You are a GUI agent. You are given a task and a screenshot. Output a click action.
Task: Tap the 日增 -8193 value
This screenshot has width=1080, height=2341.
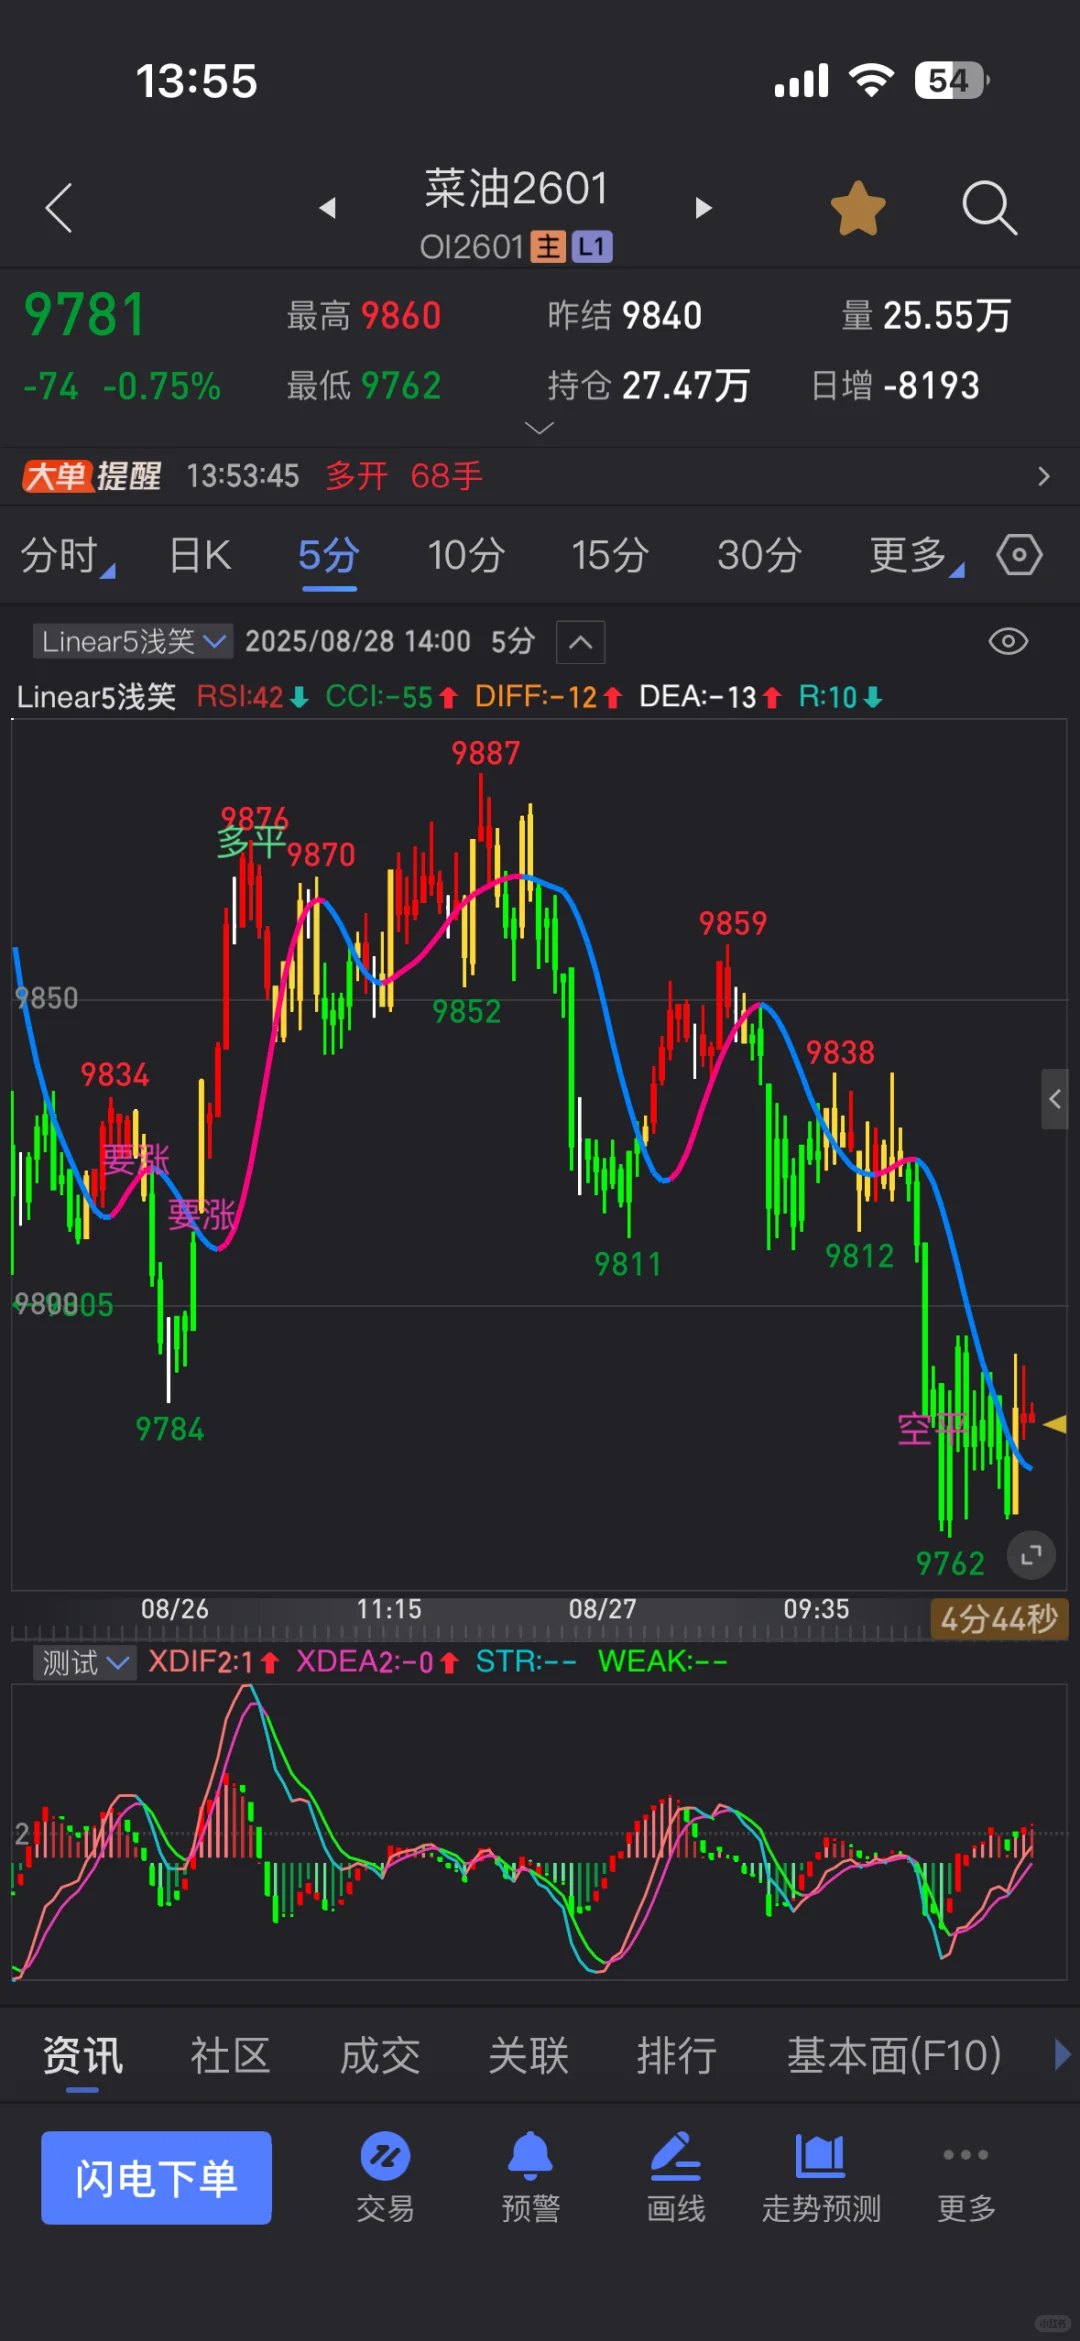click(895, 386)
